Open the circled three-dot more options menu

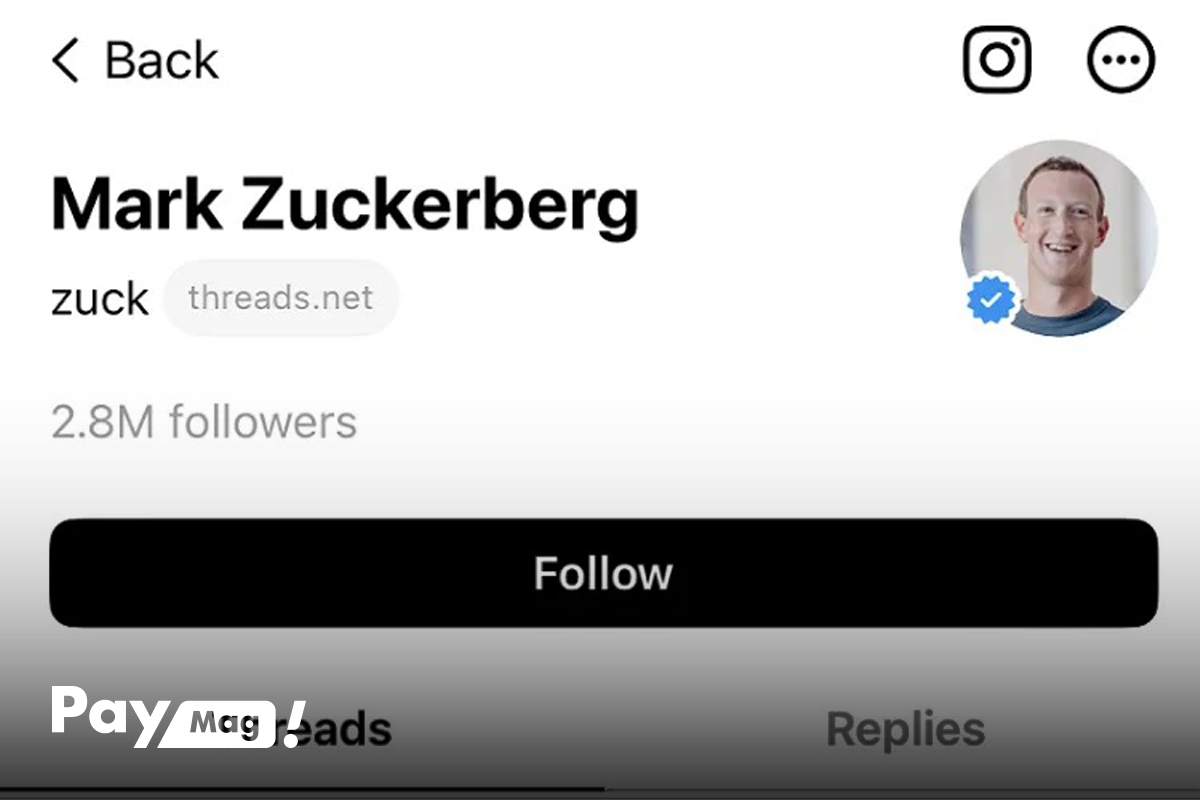[1121, 60]
